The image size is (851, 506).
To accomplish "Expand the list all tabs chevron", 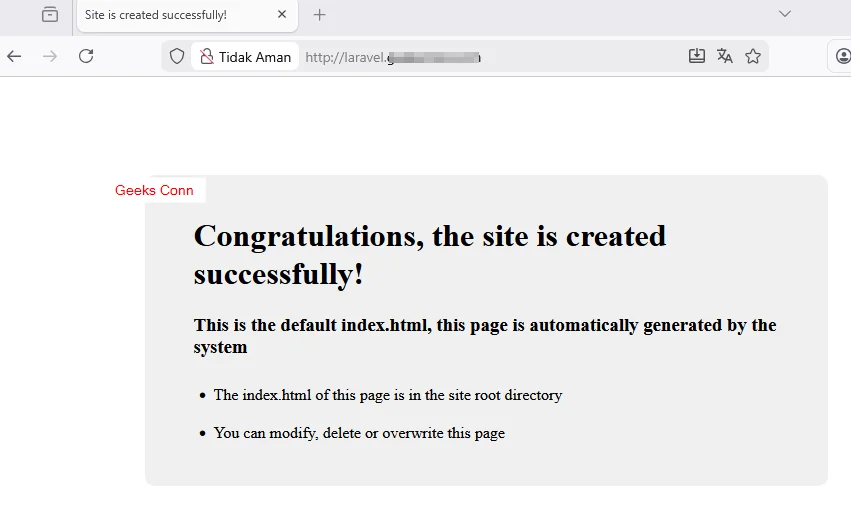I will click(785, 14).
